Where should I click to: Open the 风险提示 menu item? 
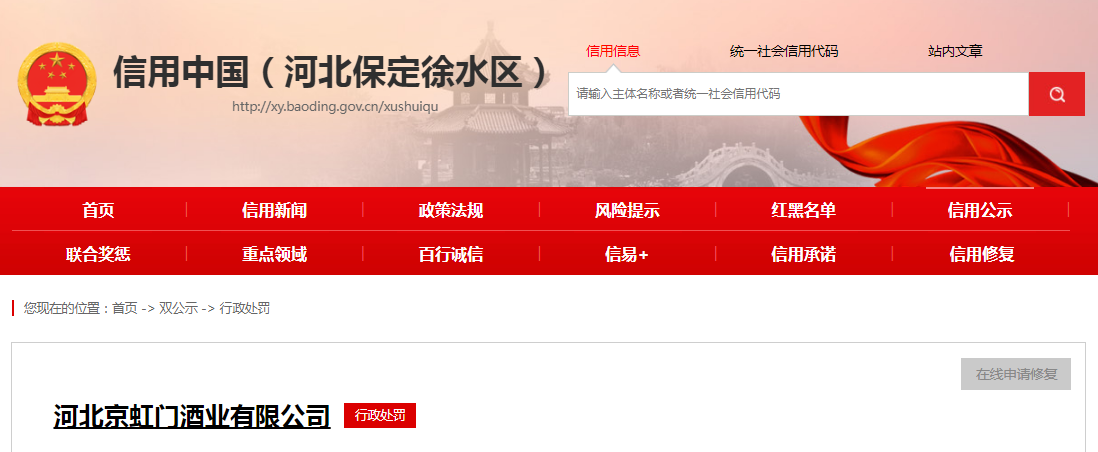pos(627,210)
